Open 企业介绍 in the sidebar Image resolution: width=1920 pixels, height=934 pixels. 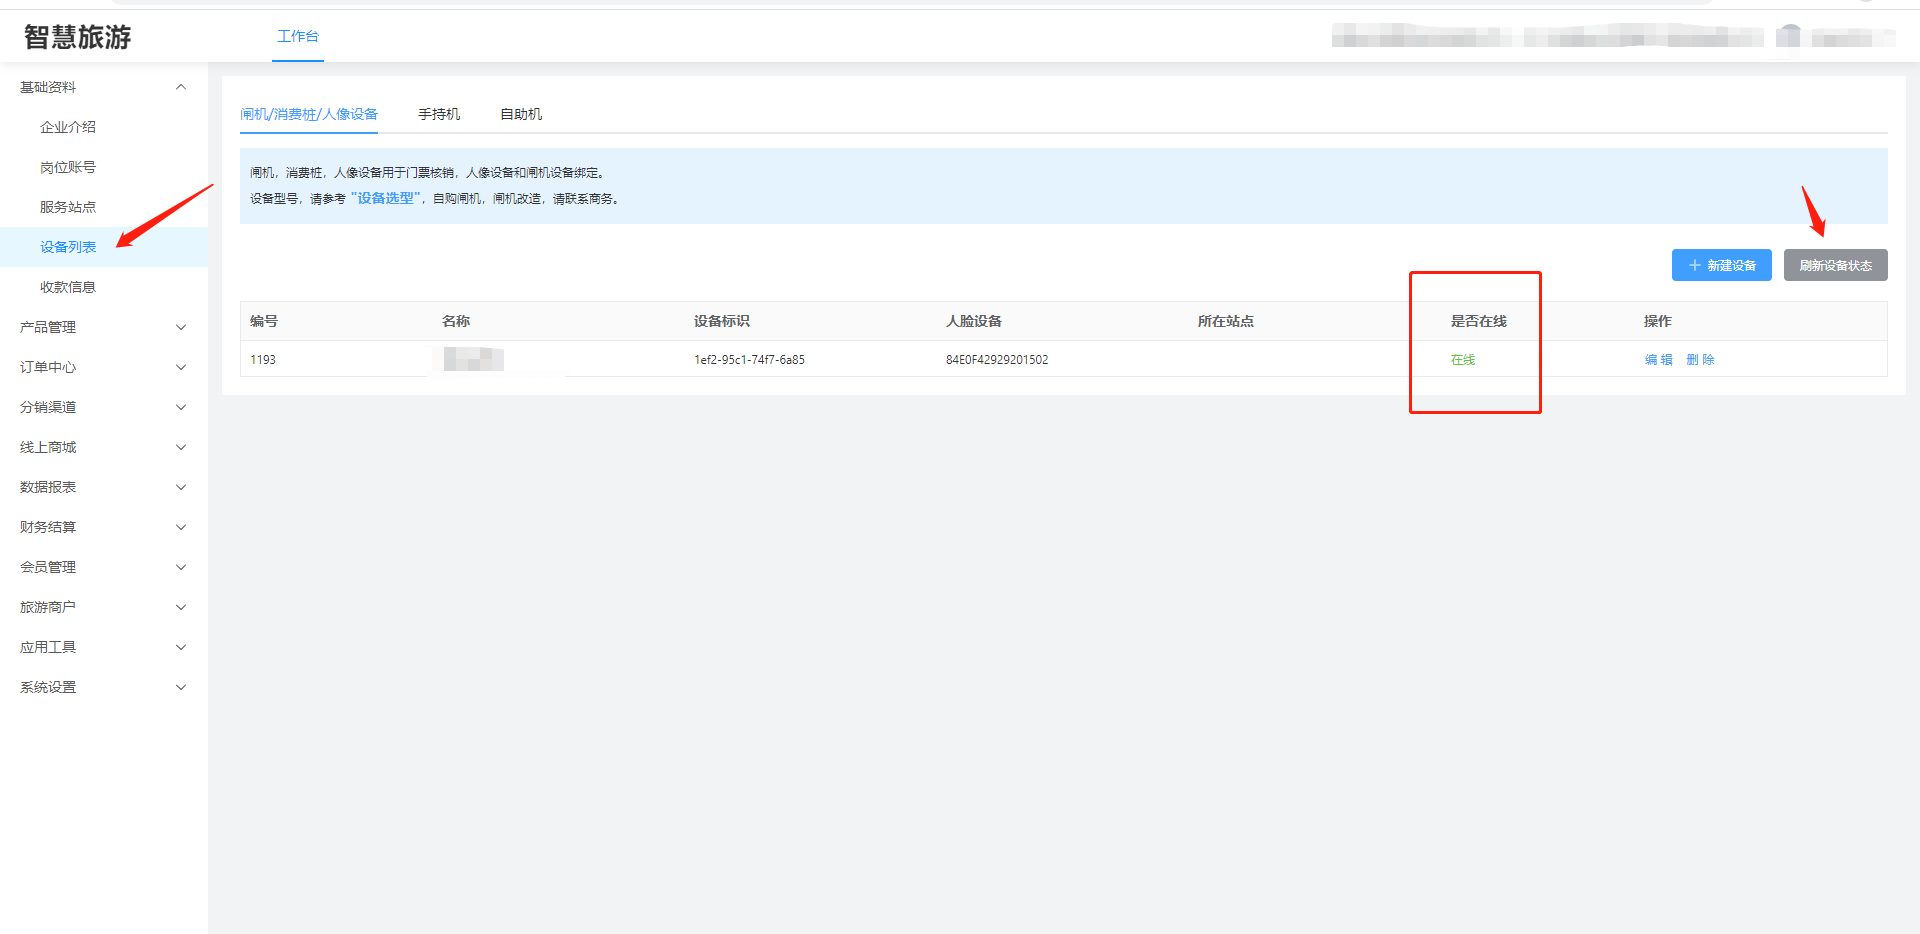click(68, 127)
